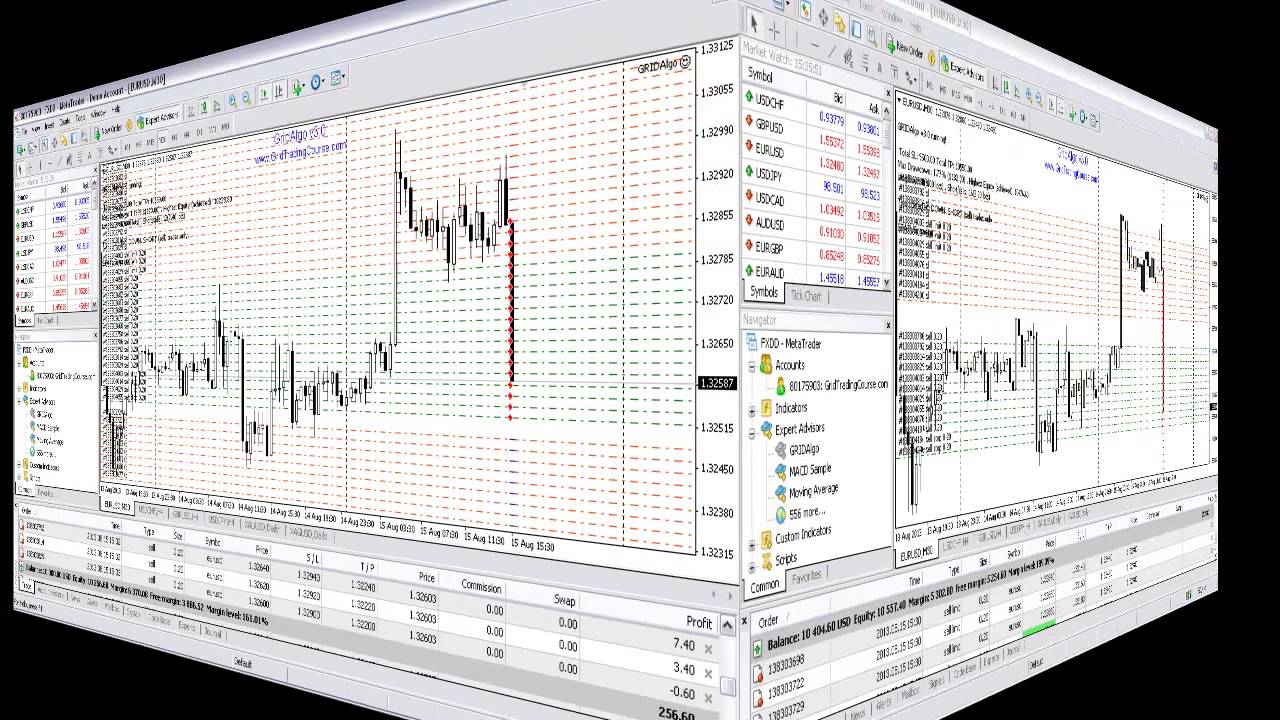
Task: Click the Profit column header in left Terminal
Action: [699, 623]
